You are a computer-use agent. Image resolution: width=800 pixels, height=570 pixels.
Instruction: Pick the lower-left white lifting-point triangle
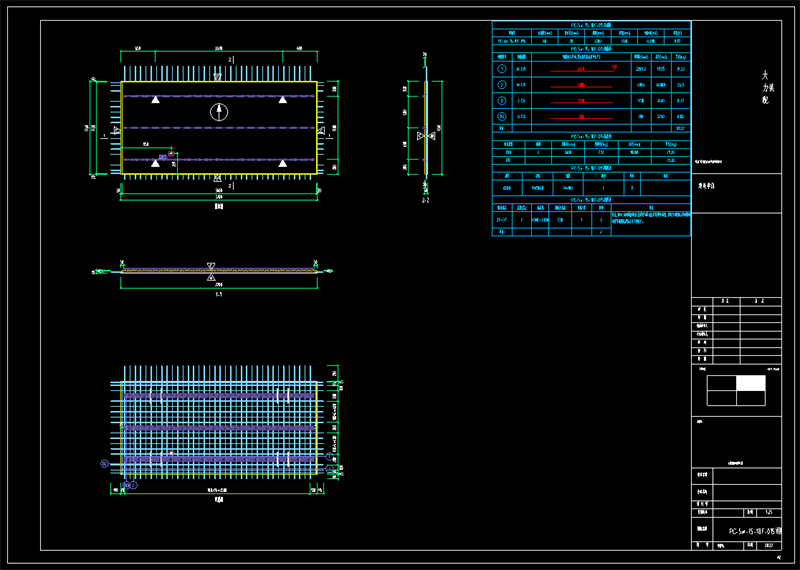155,163
